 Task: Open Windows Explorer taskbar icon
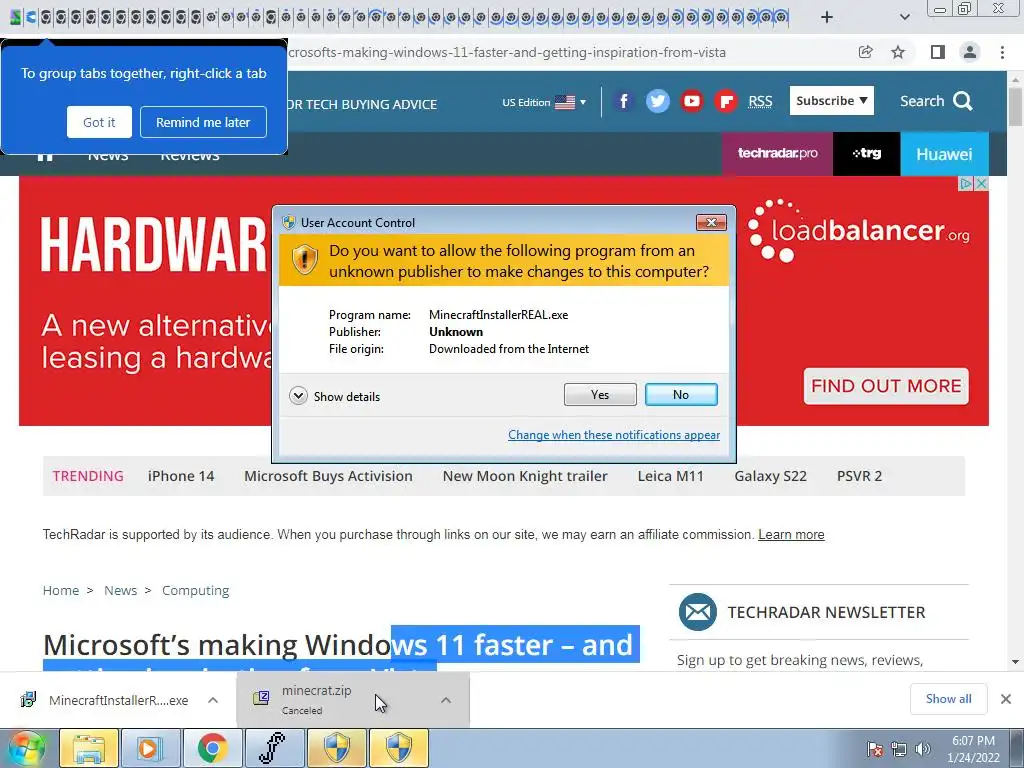[89, 748]
